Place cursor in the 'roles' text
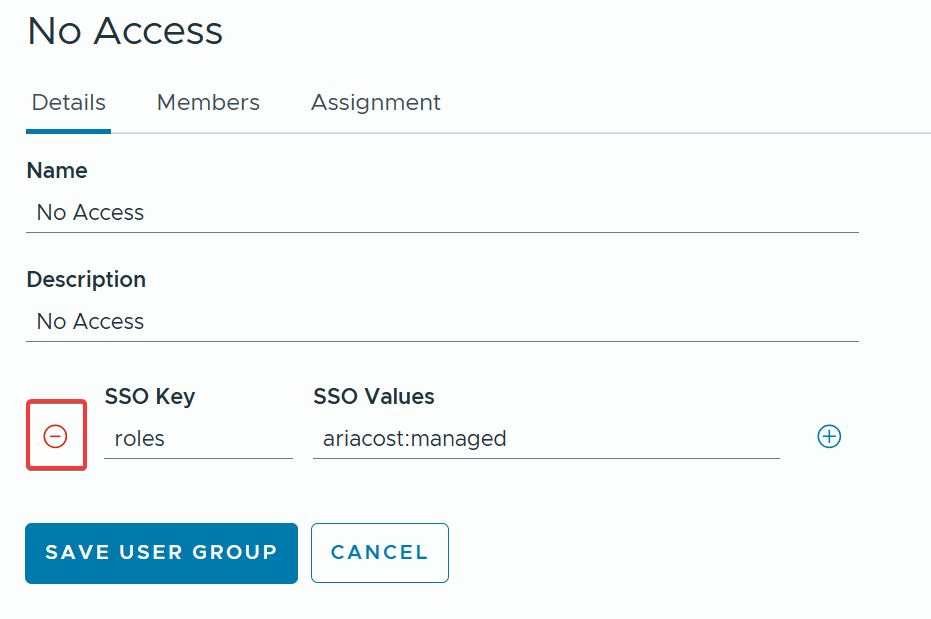Image resolution: width=931 pixels, height=619 pixels. [x=139, y=438]
